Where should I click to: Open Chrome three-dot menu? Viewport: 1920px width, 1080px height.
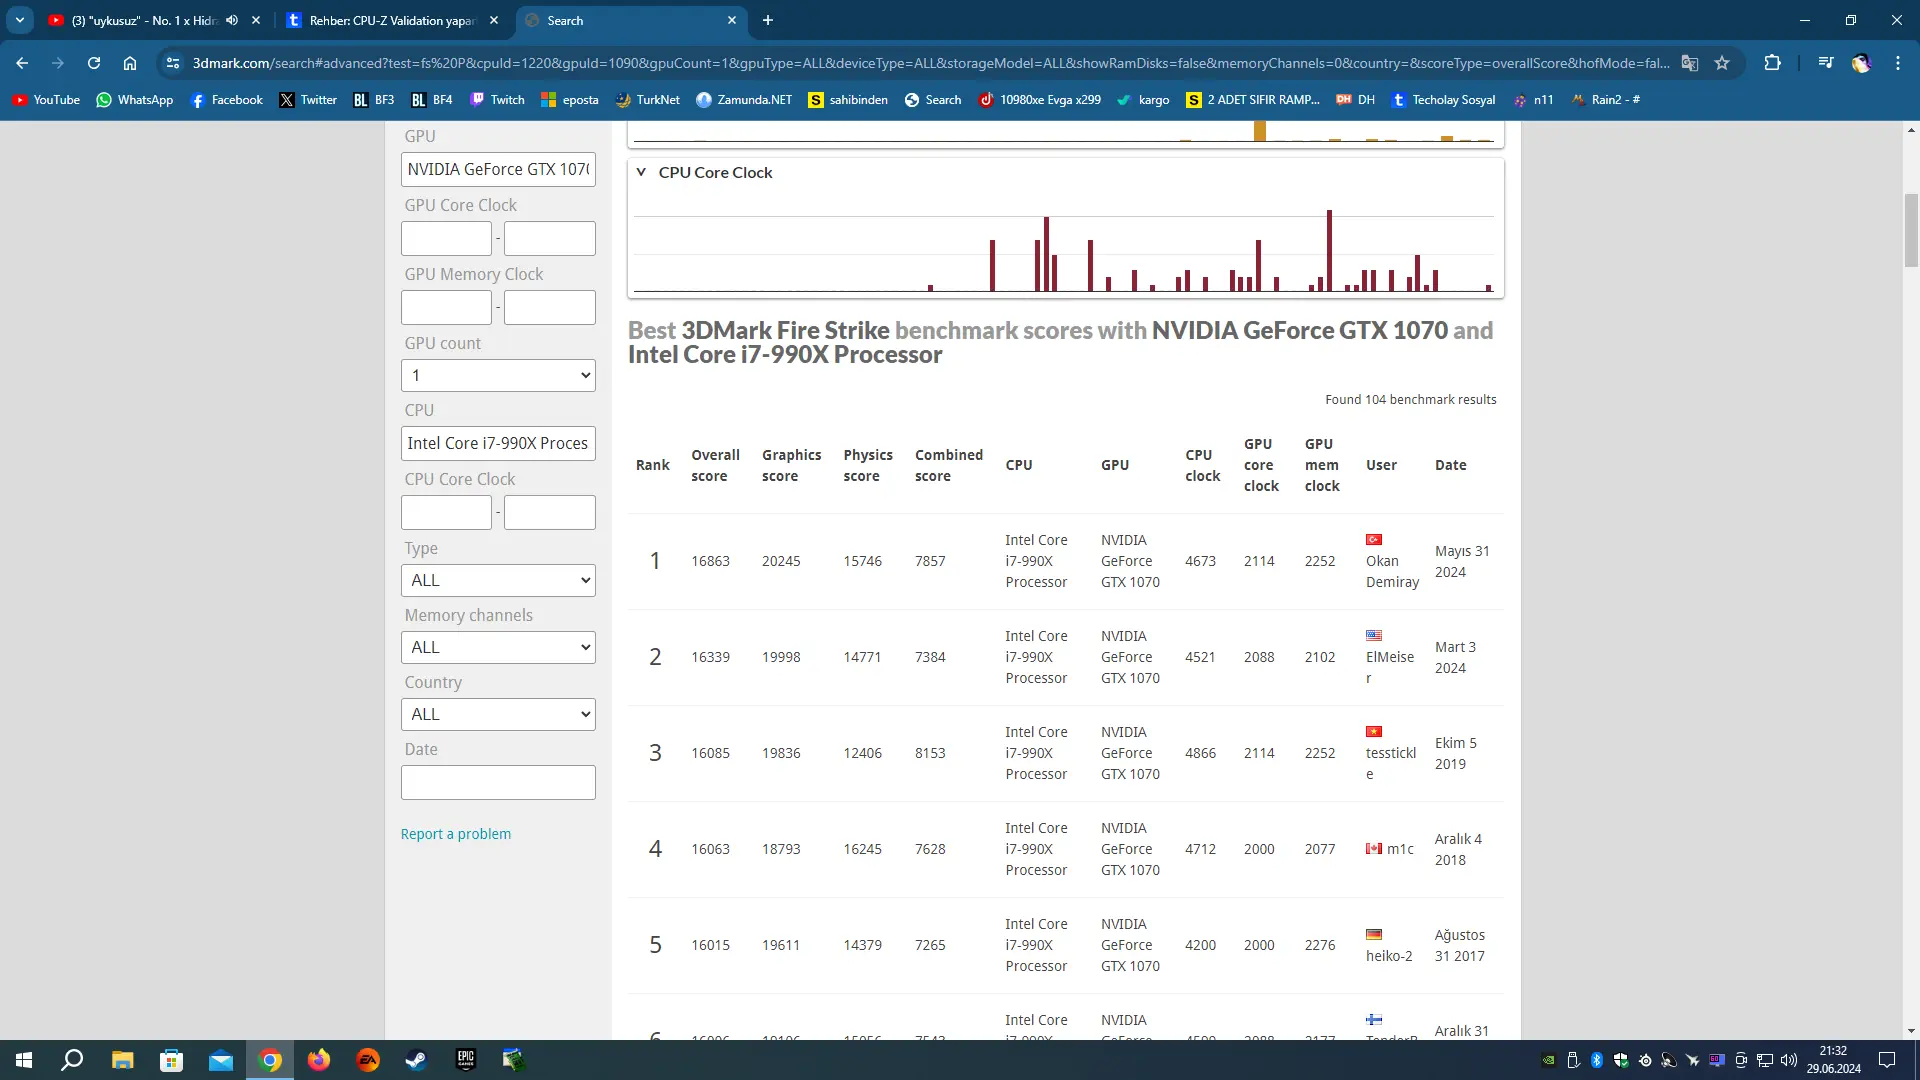coord(1898,63)
